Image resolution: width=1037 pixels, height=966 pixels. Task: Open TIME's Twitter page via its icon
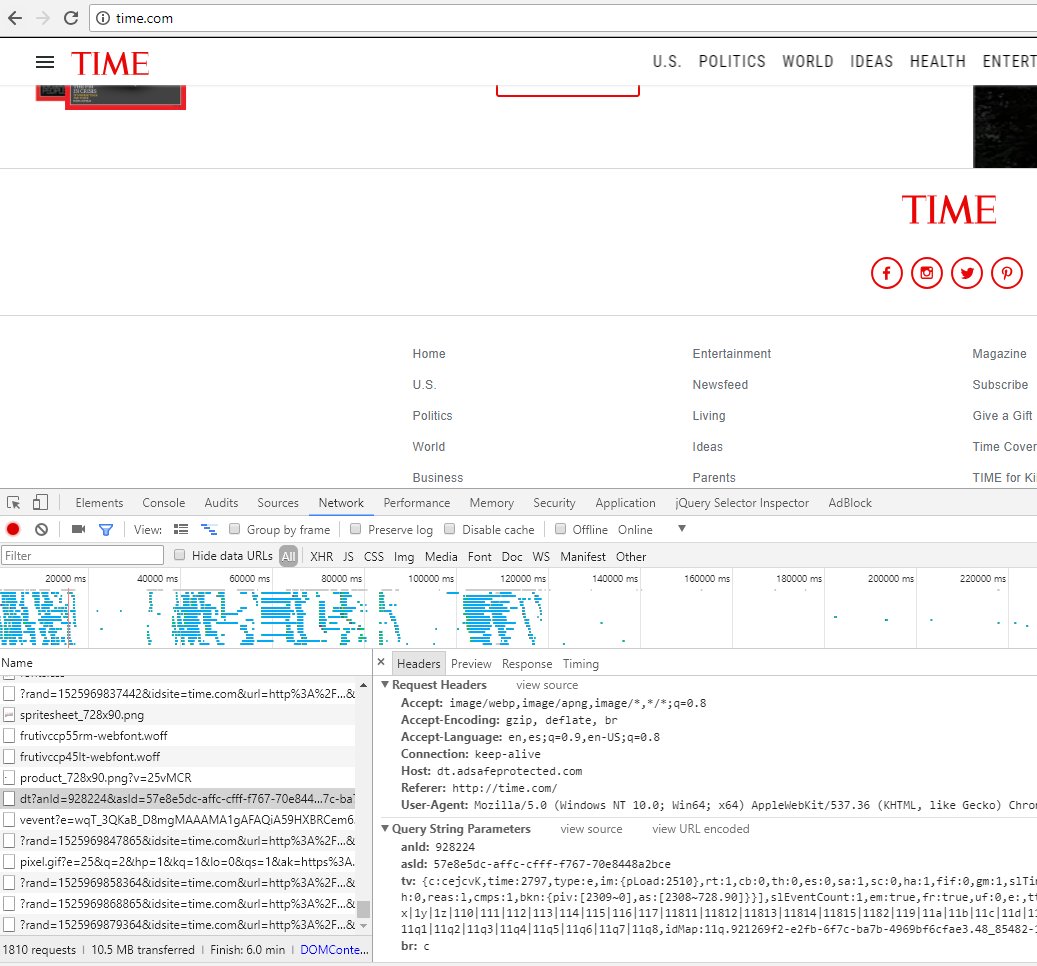(x=967, y=272)
